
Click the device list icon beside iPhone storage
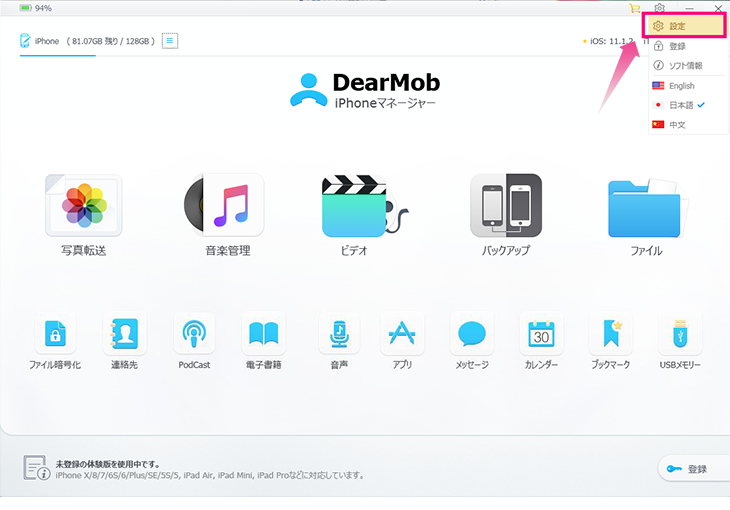click(170, 41)
